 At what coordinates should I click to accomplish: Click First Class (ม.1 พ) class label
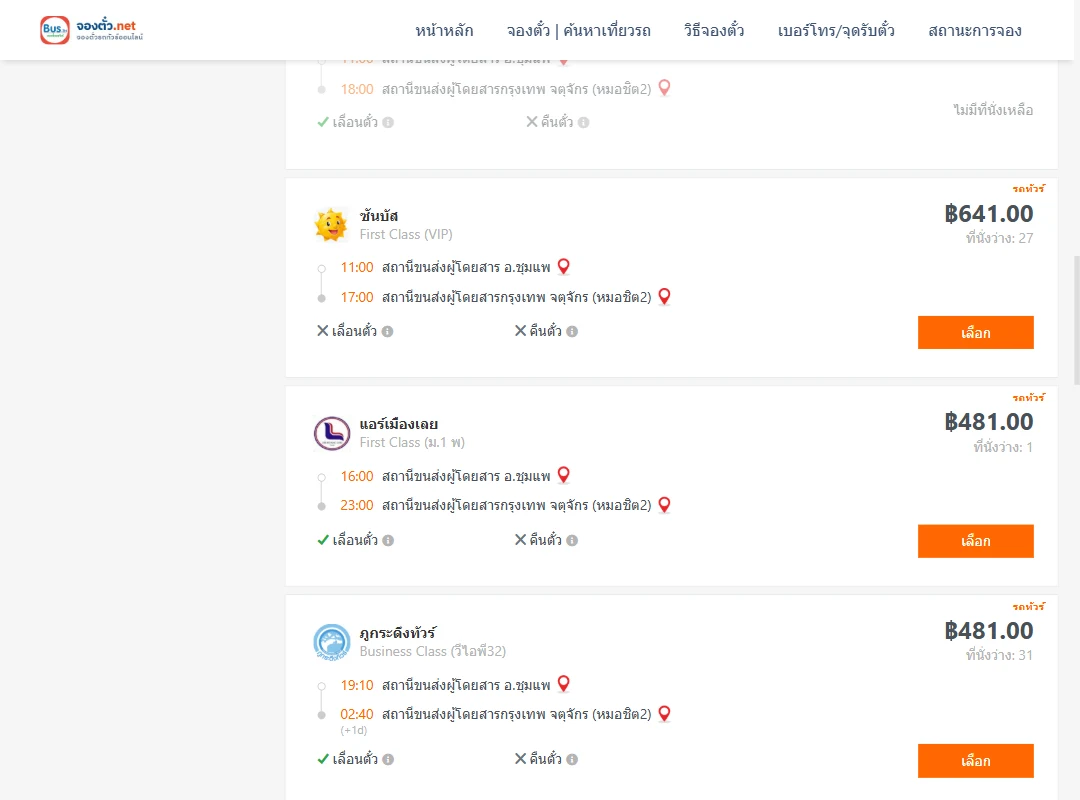(412, 442)
